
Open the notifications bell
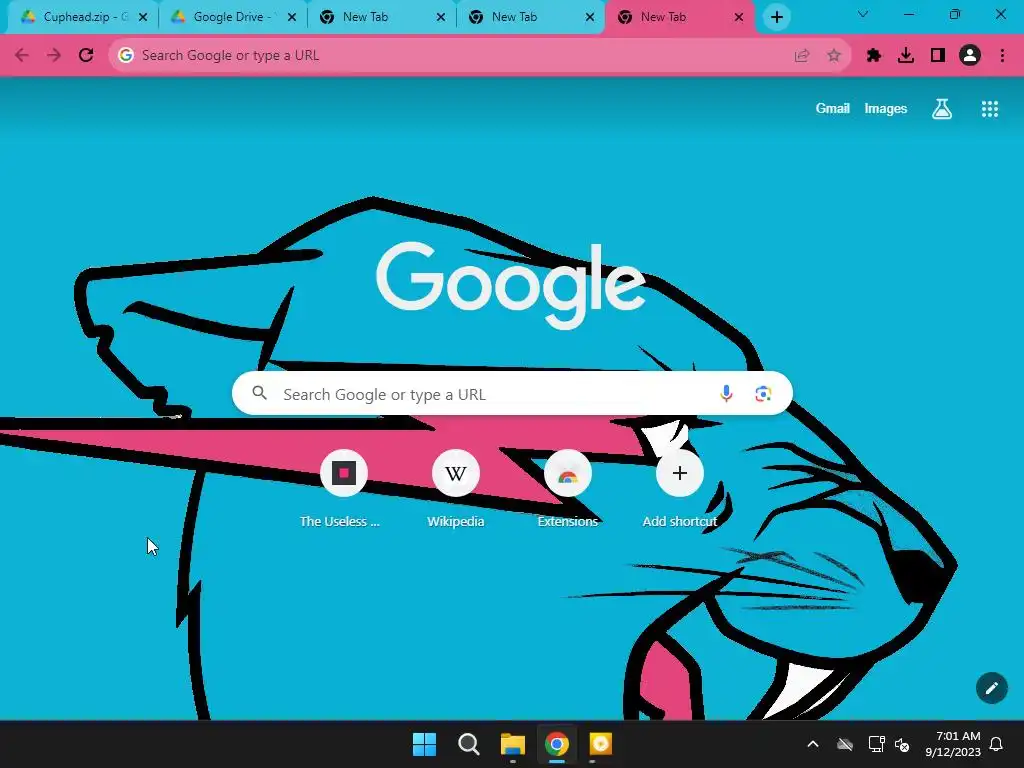point(997,744)
